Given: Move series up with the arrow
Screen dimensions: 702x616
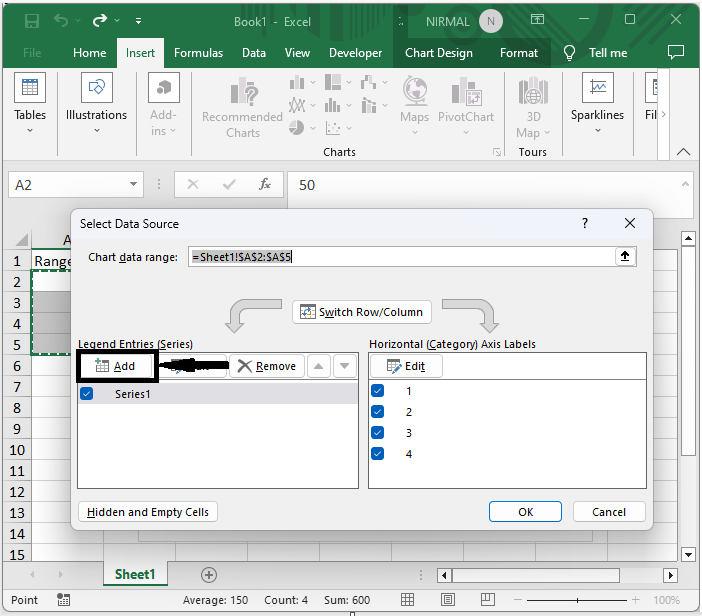Looking at the screenshot, I should click(318, 366).
